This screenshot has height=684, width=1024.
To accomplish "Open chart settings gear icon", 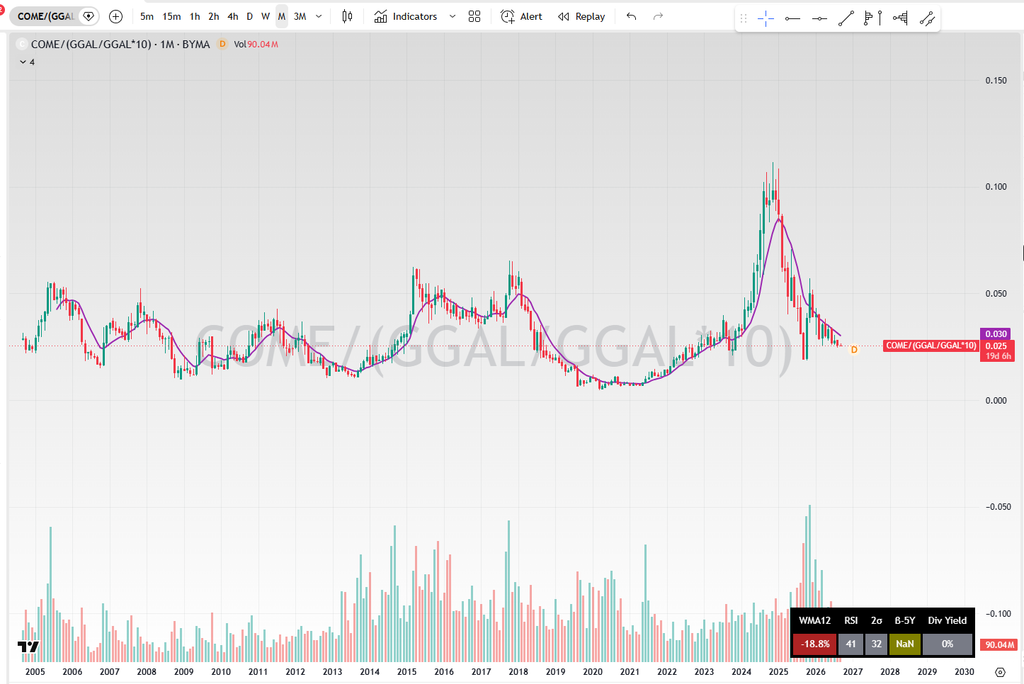I will coord(1000,672).
